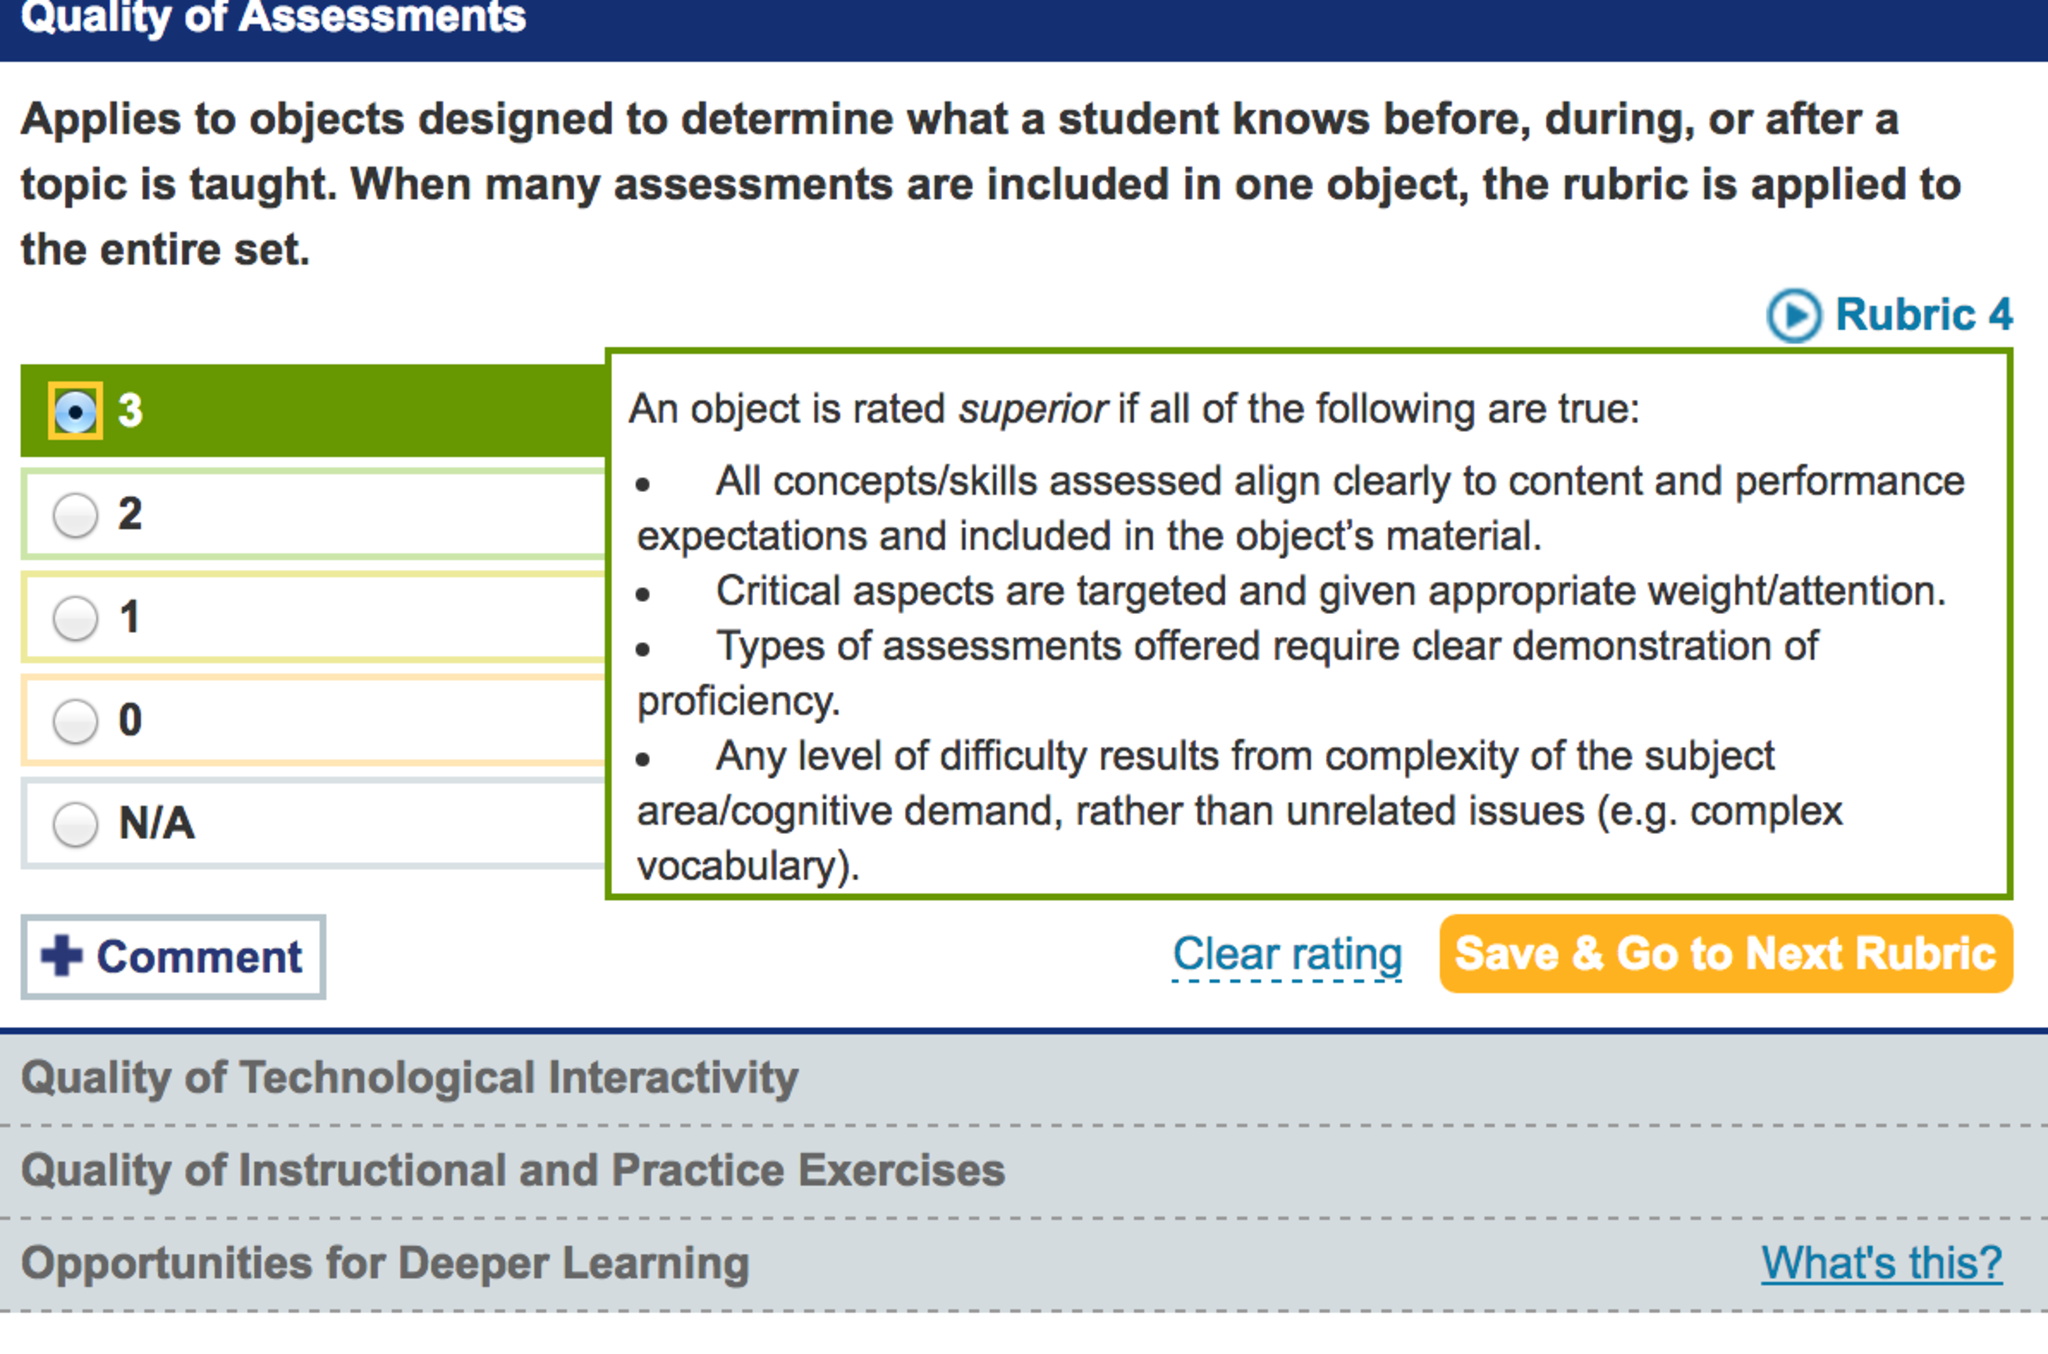Open the What's this? link
Screen dimensions: 2048x1354
(1881, 1263)
